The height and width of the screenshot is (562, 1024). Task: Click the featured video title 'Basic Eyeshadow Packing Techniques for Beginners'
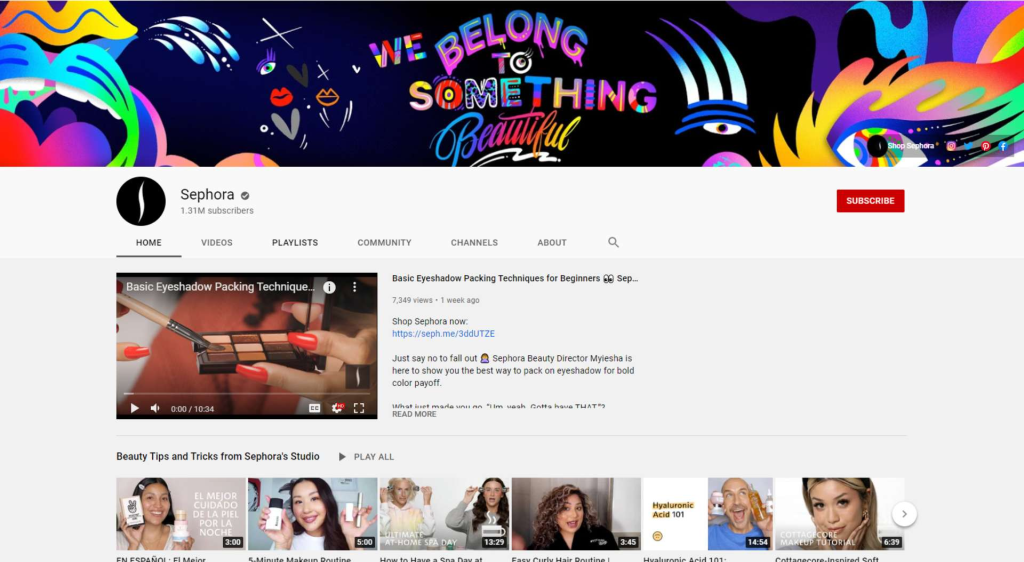pos(515,278)
